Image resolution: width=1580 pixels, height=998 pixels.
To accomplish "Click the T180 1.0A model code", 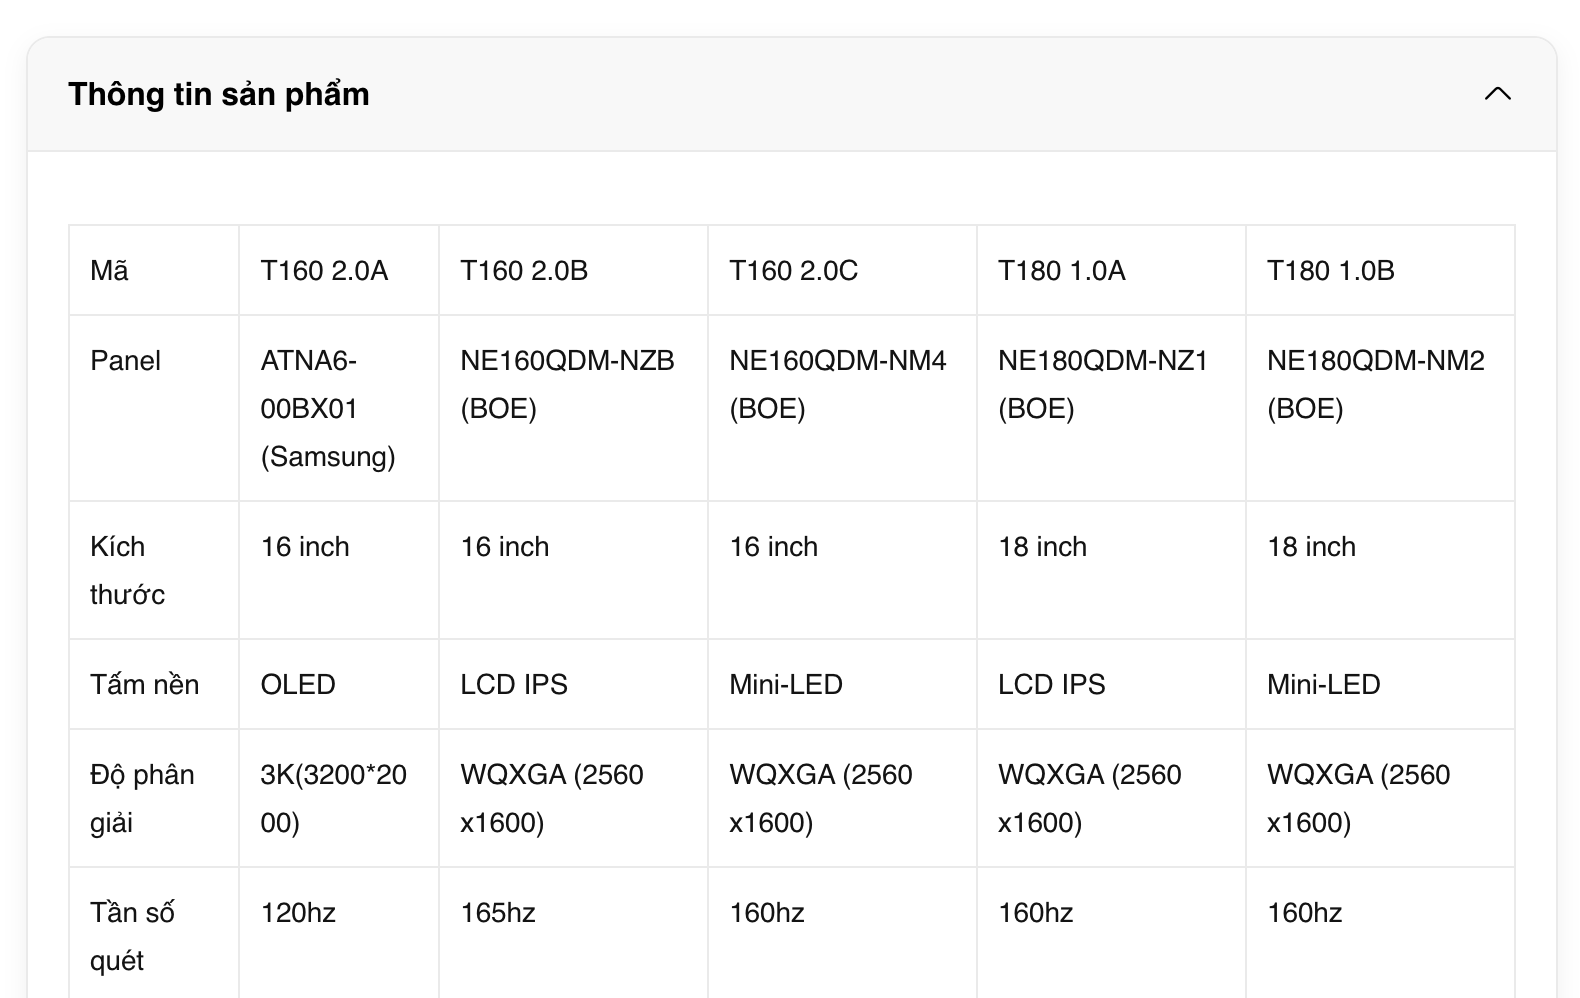I will coord(1061,271).
